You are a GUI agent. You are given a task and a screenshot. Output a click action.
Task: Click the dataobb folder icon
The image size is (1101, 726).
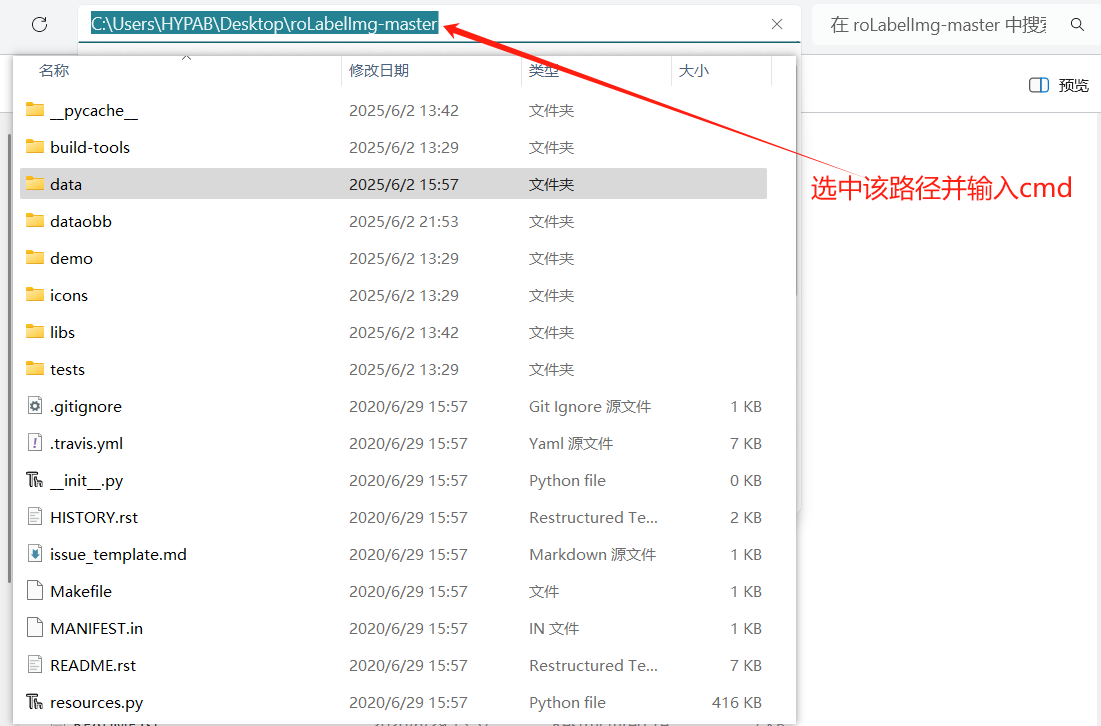[x=34, y=221]
